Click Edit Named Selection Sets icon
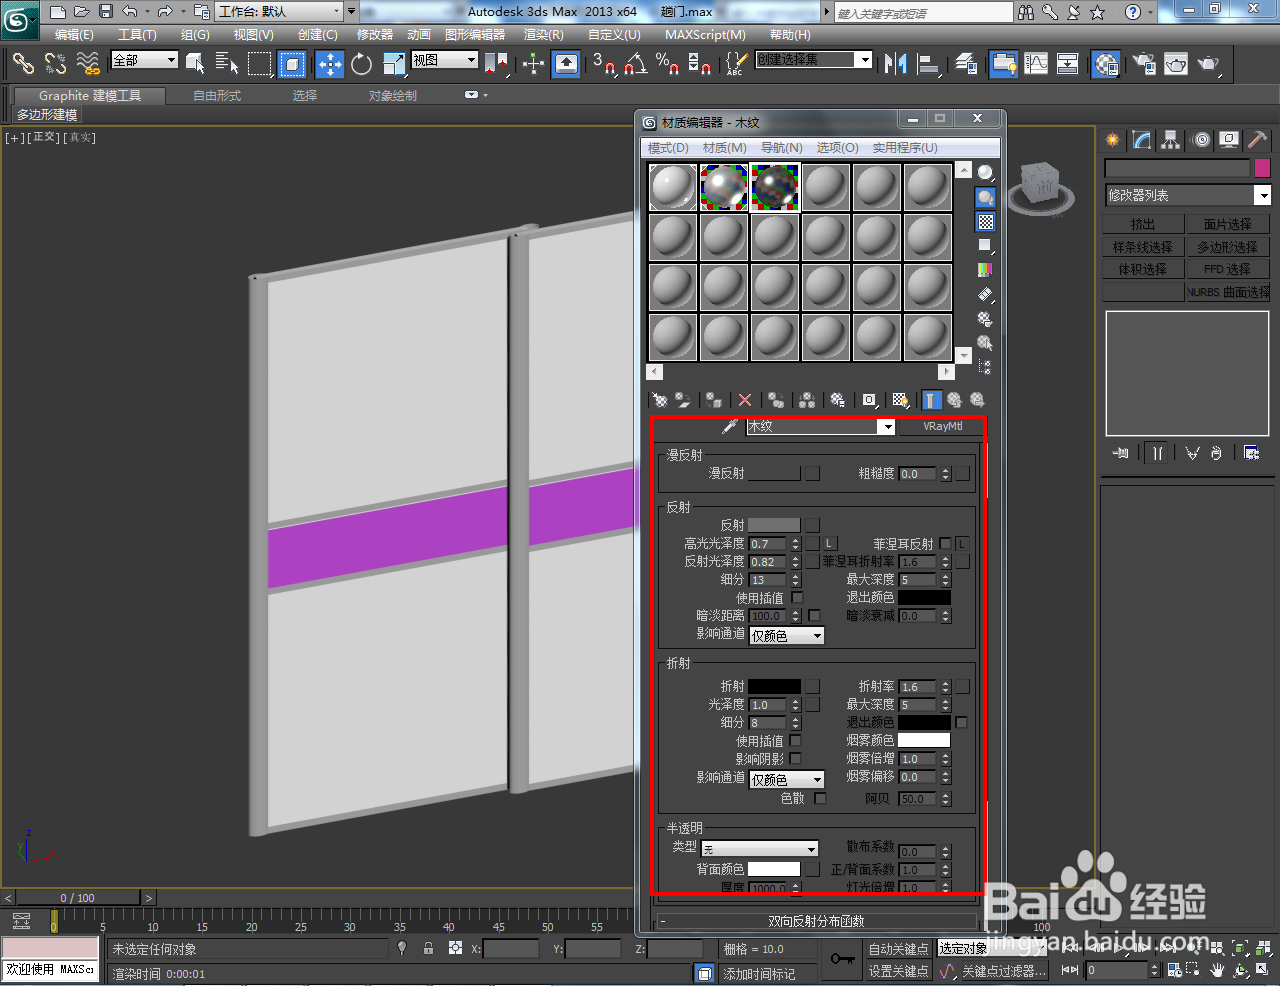The height and width of the screenshot is (986, 1280). [735, 64]
